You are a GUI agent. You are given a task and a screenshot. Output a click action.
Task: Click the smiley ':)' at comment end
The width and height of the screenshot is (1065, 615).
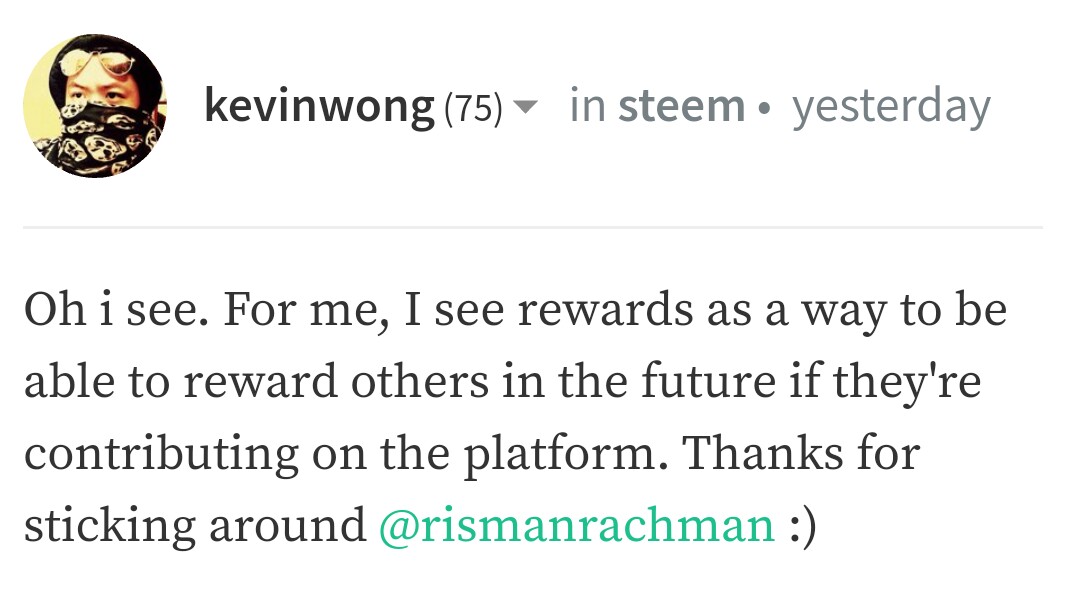click(x=803, y=525)
